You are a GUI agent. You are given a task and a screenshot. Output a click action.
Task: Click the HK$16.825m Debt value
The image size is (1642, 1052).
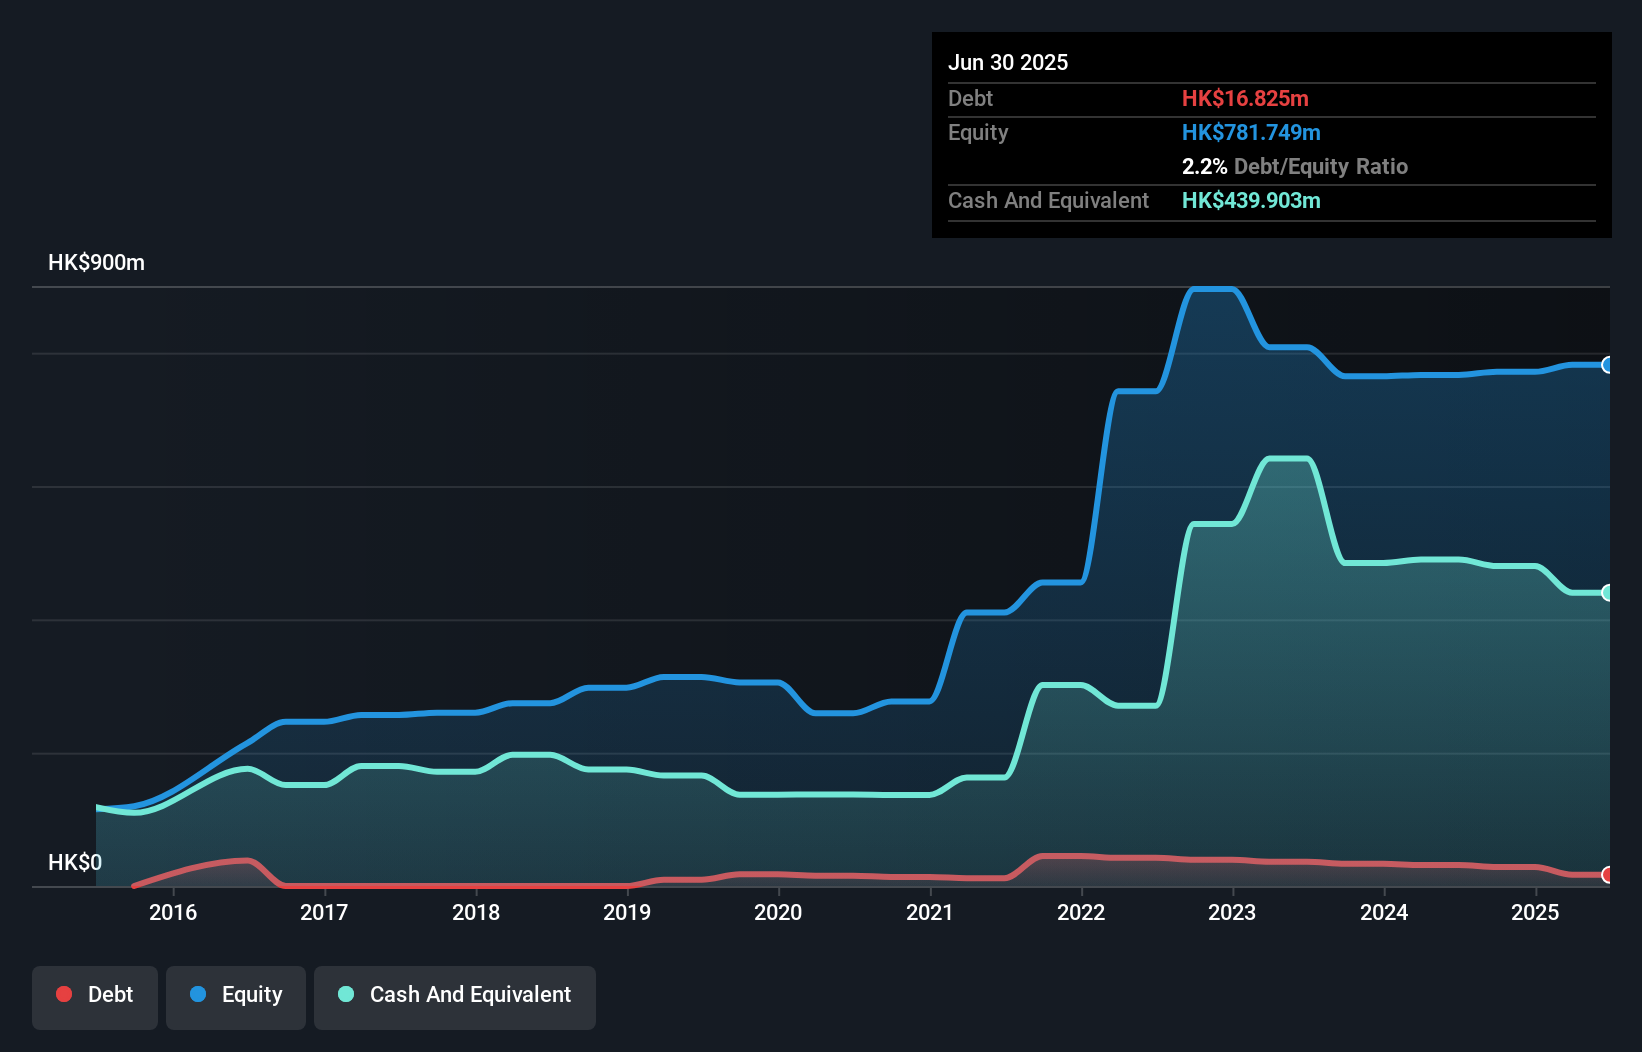1246,99
